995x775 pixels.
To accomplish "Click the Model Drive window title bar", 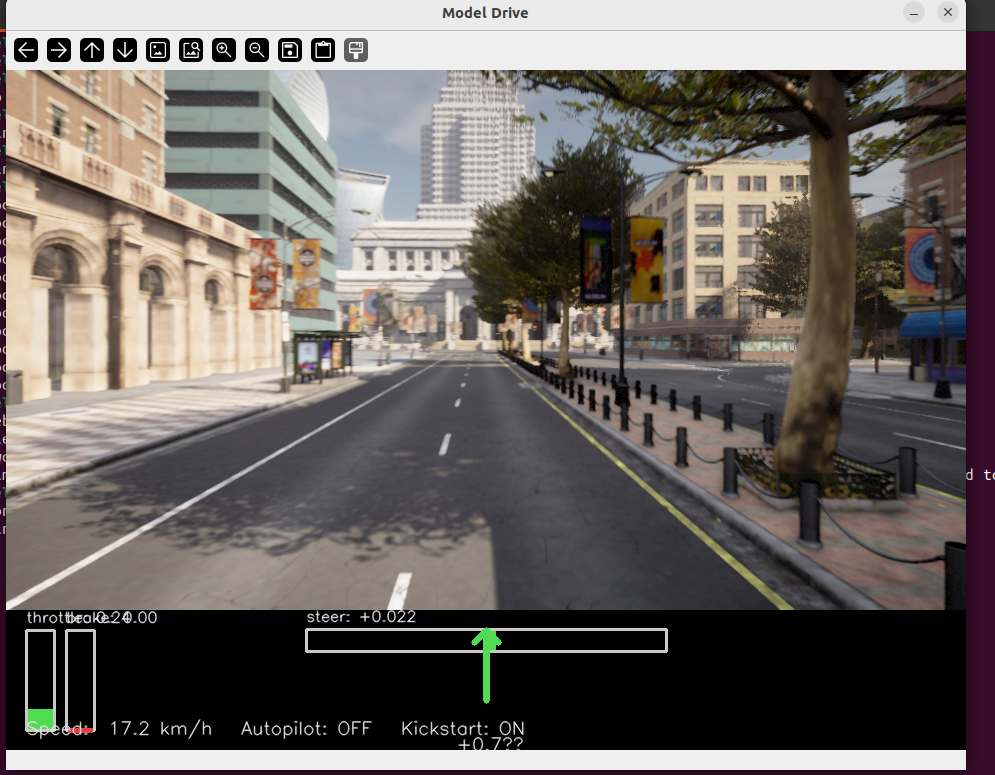I will tap(485, 13).
